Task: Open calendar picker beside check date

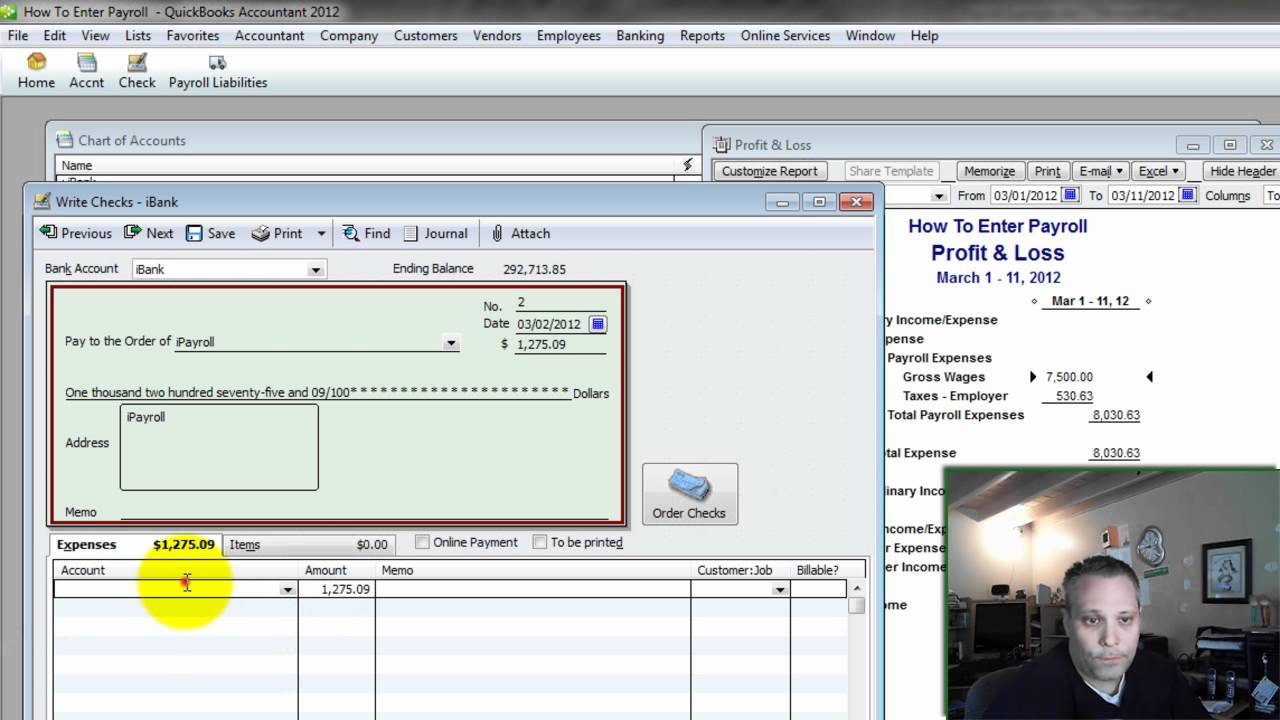Action: 597,324
